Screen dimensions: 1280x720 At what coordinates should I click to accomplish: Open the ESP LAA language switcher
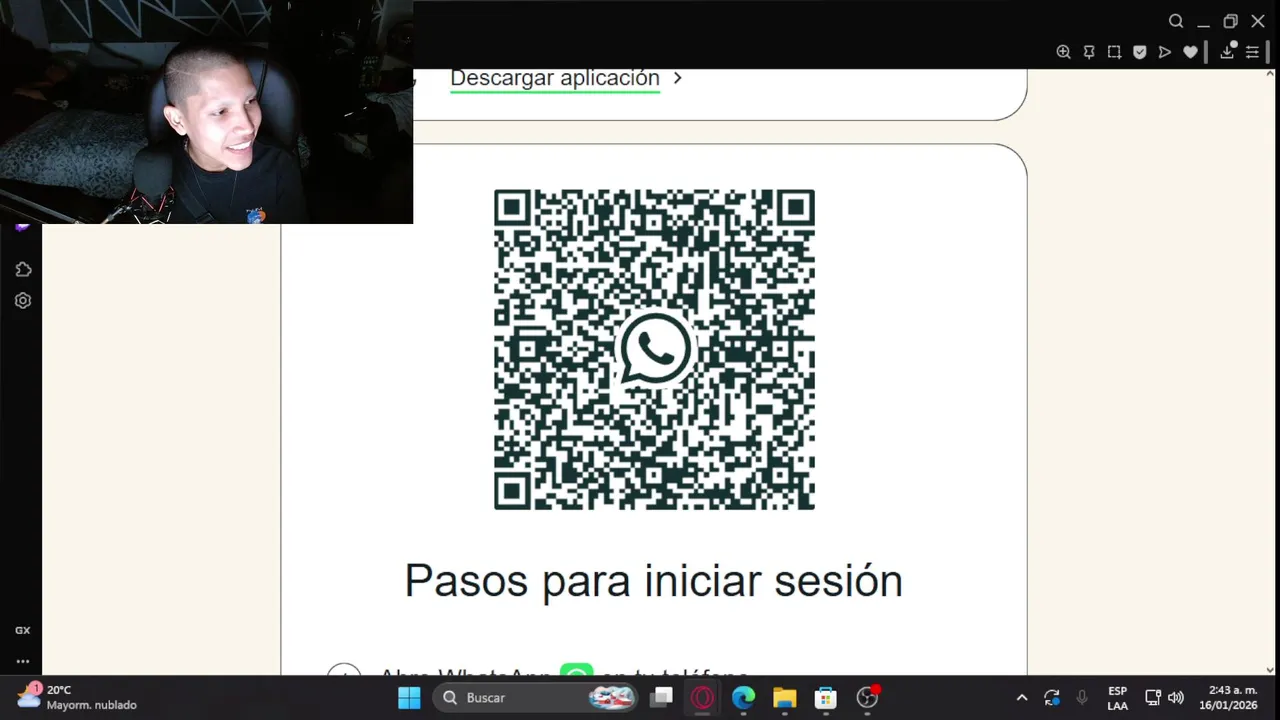(x=1117, y=698)
